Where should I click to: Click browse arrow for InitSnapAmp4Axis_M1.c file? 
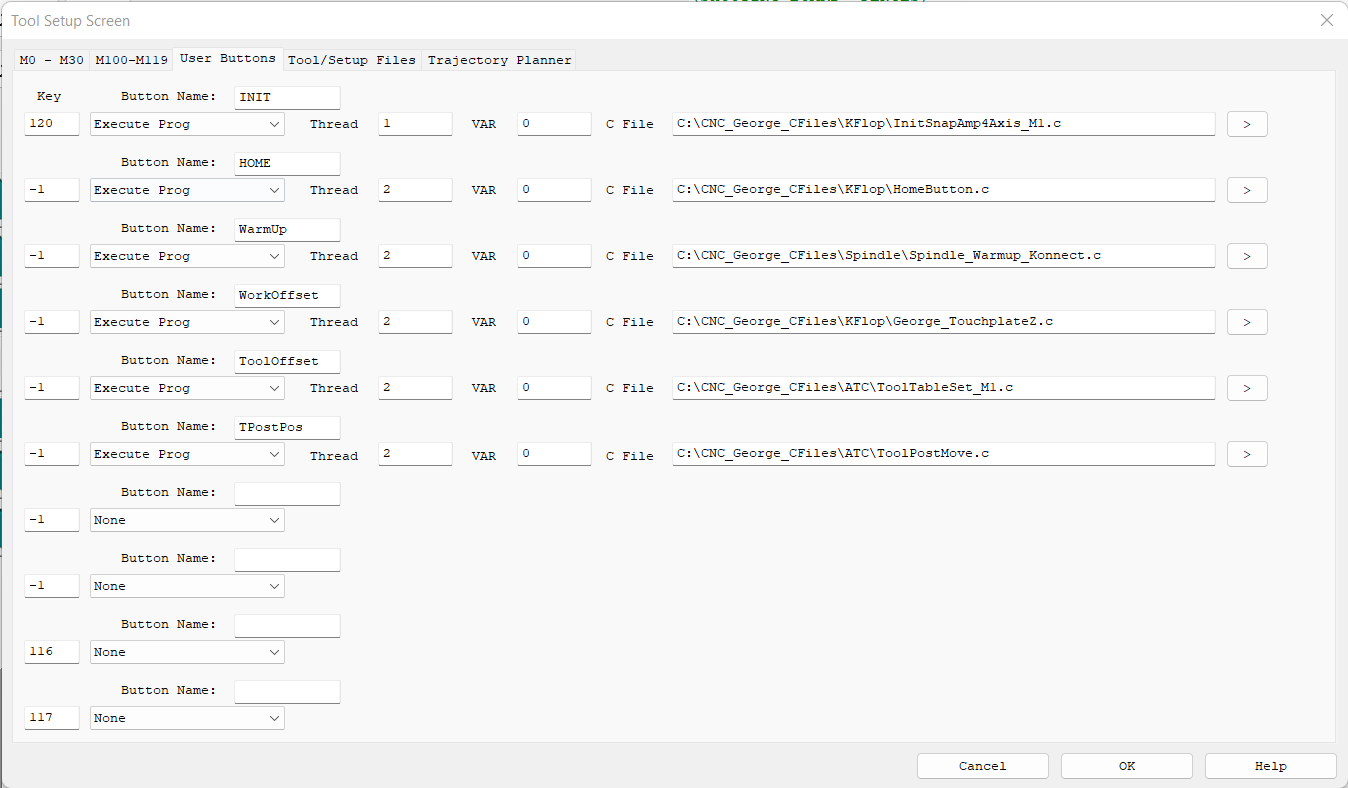click(1247, 124)
